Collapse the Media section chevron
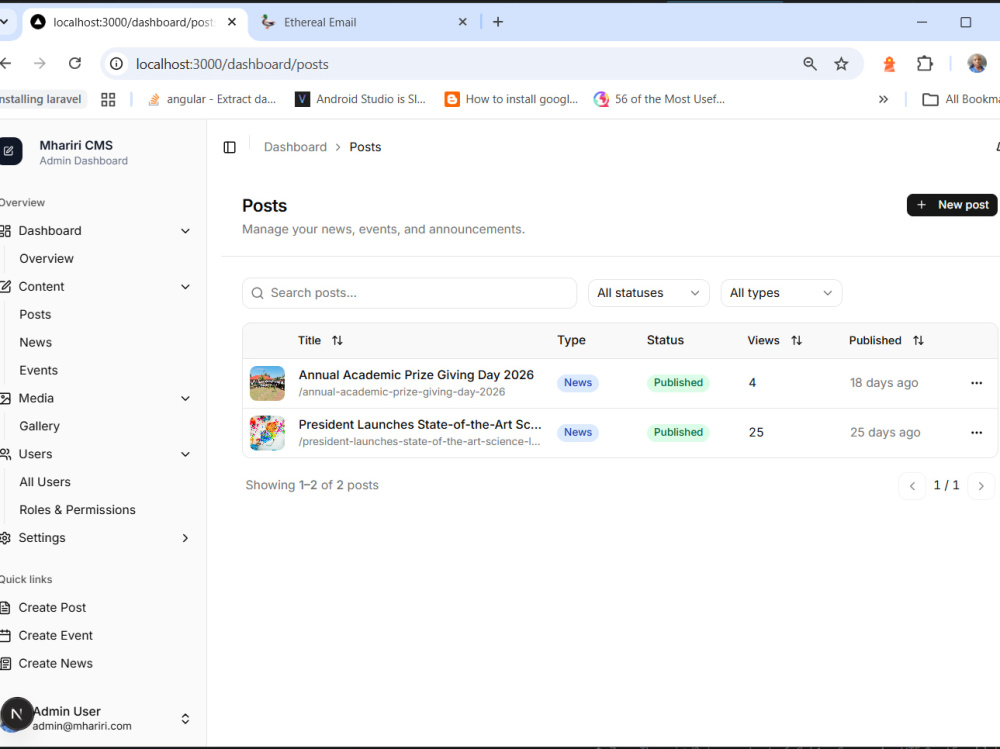 (x=185, y=398)
